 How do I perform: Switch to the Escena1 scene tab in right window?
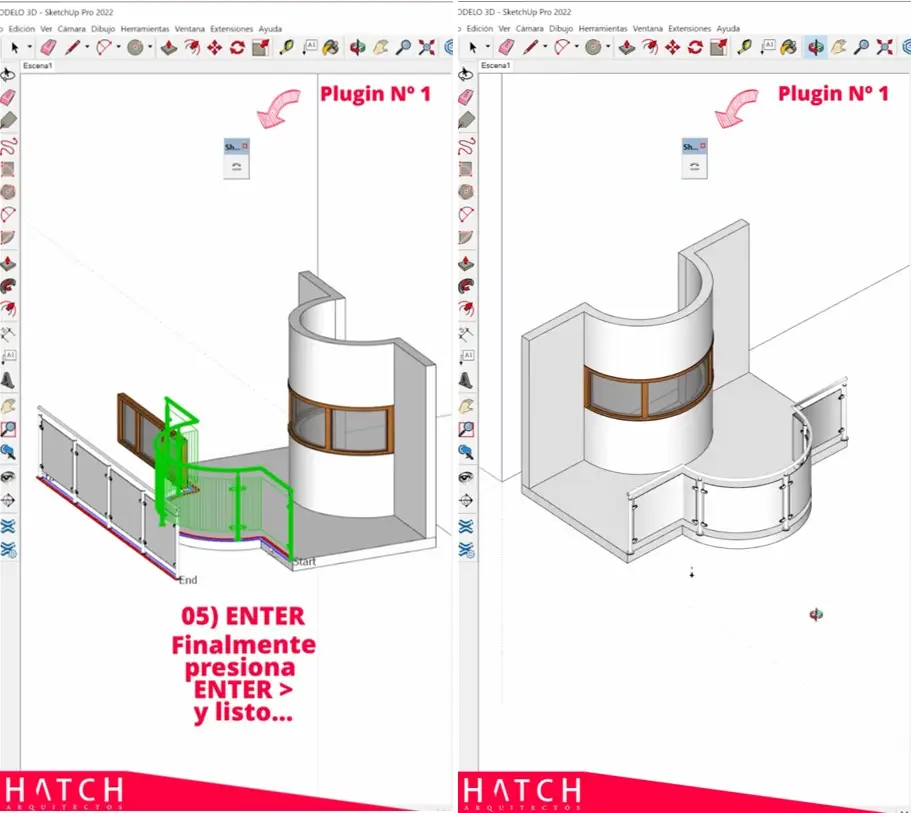[496, 65]
